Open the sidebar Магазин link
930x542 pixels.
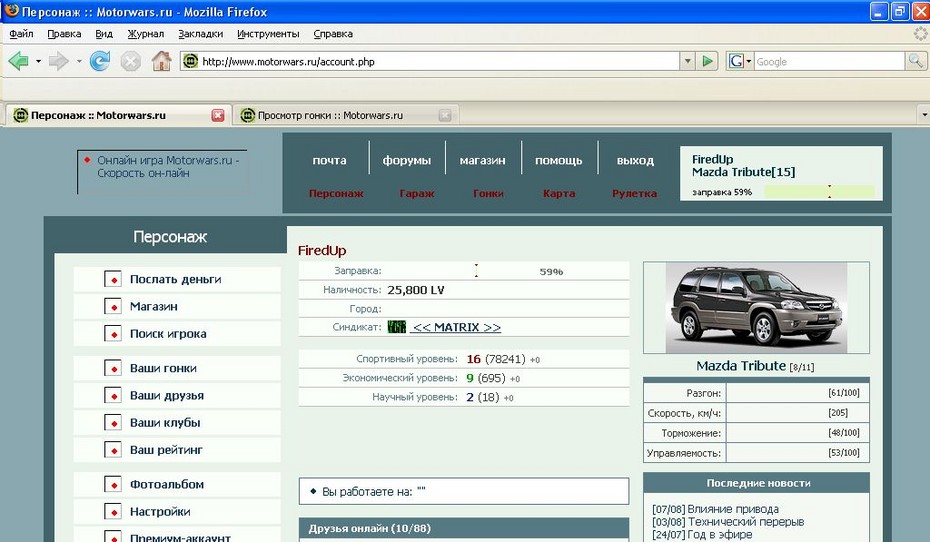[154, 307]
